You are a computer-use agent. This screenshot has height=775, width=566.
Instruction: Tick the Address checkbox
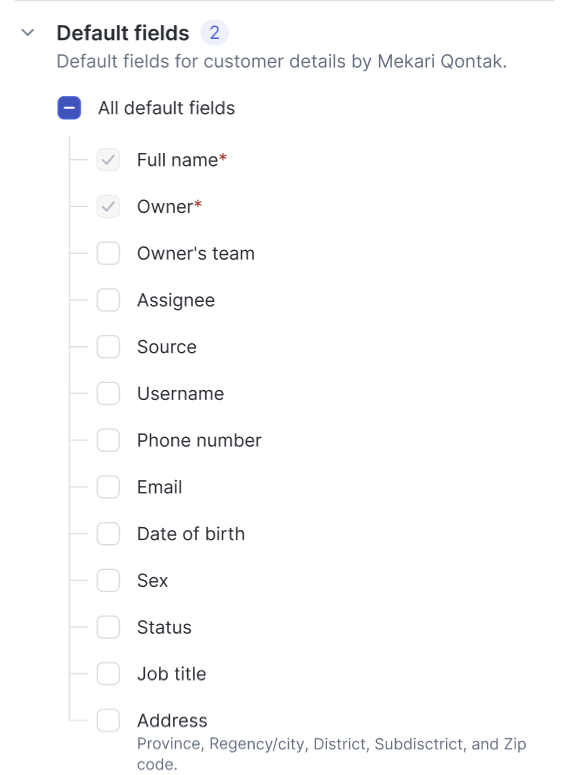108,720
